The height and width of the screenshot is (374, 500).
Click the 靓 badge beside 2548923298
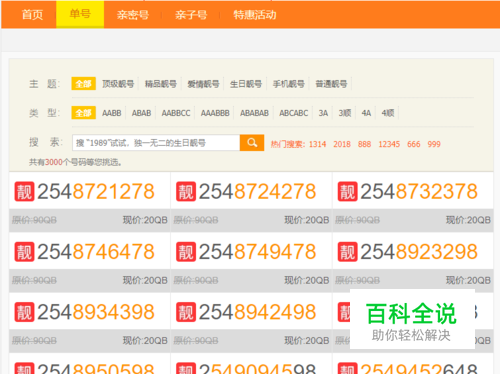(x=348, y=252)
